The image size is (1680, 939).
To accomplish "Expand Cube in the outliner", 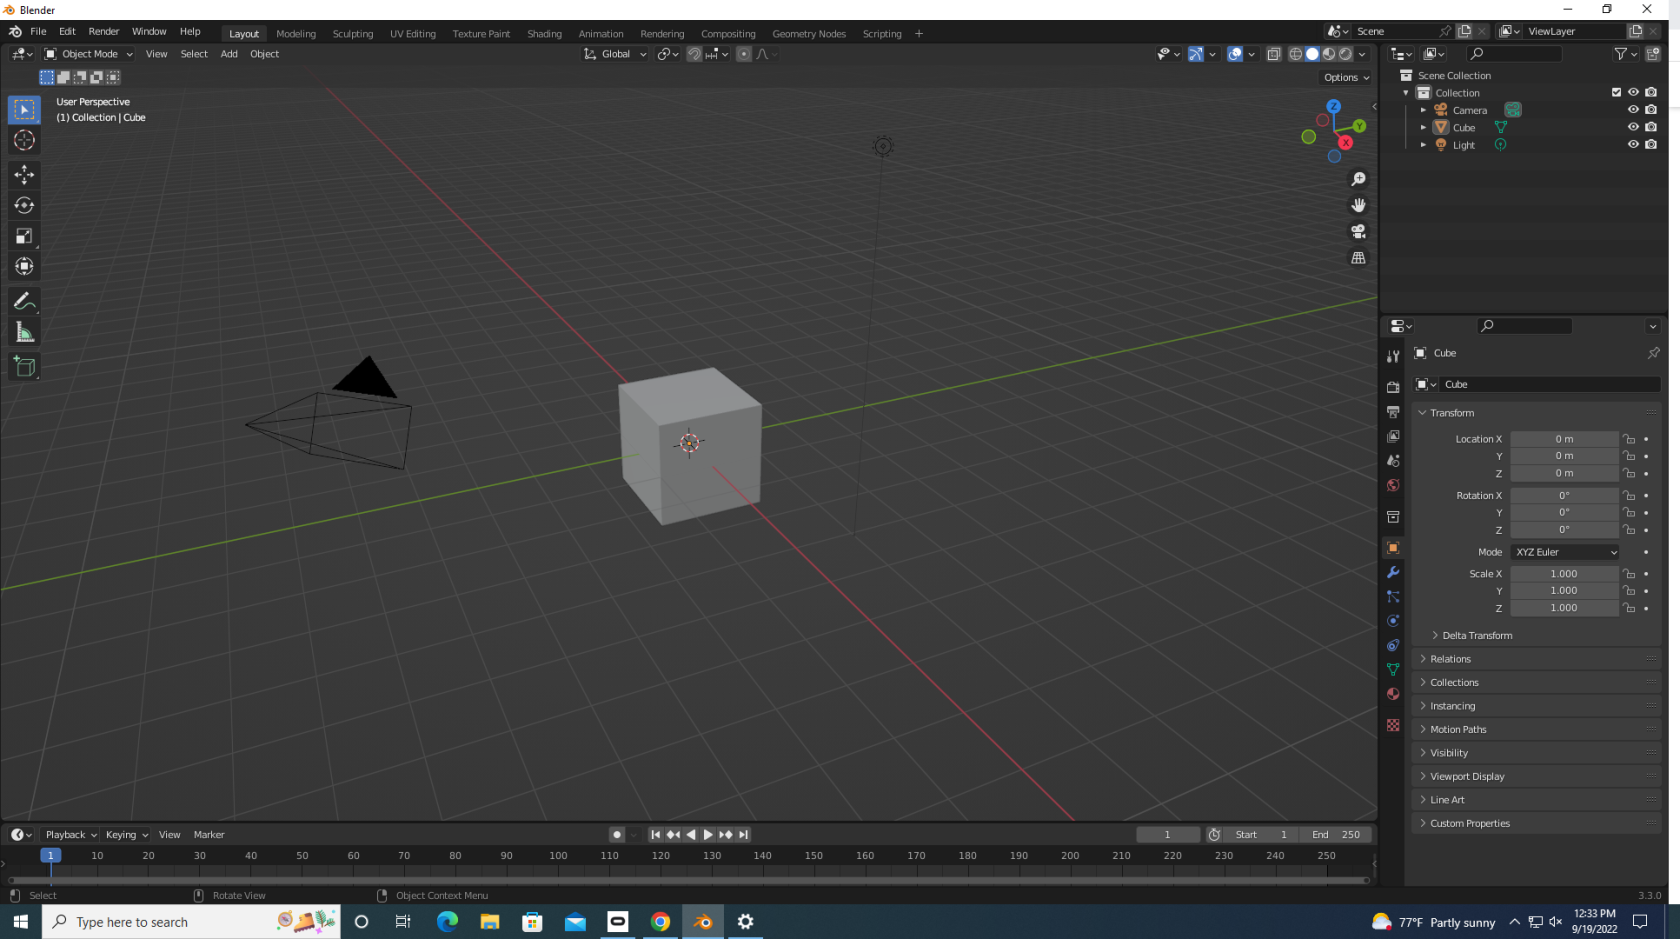I will [x=1423, y=127].
